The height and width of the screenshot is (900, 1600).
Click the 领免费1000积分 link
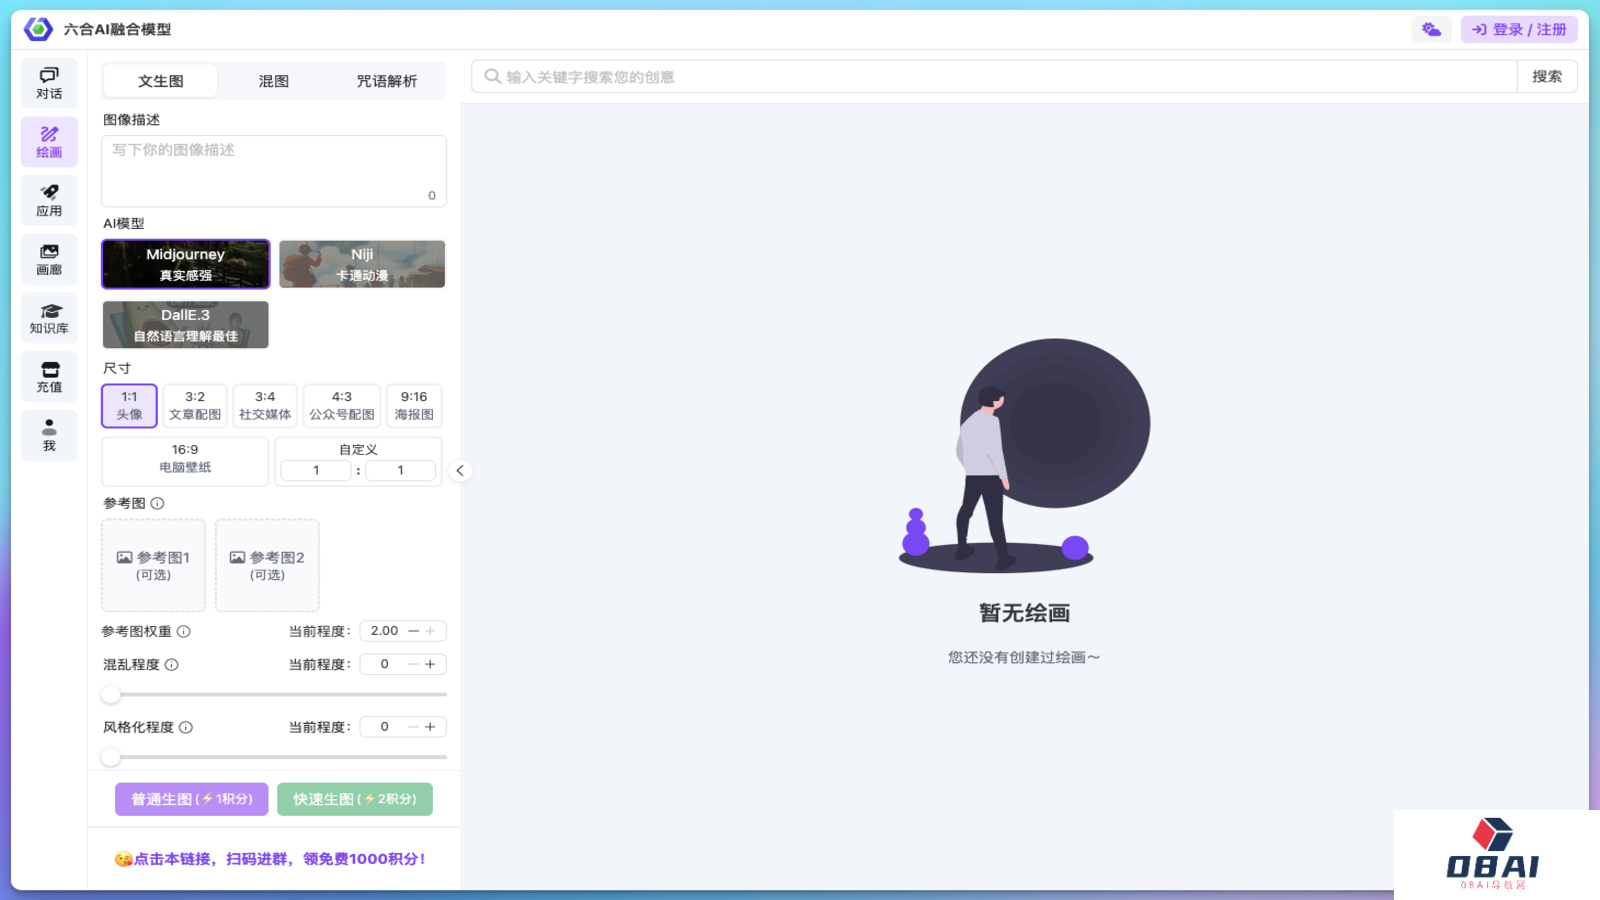coord(271,858)
